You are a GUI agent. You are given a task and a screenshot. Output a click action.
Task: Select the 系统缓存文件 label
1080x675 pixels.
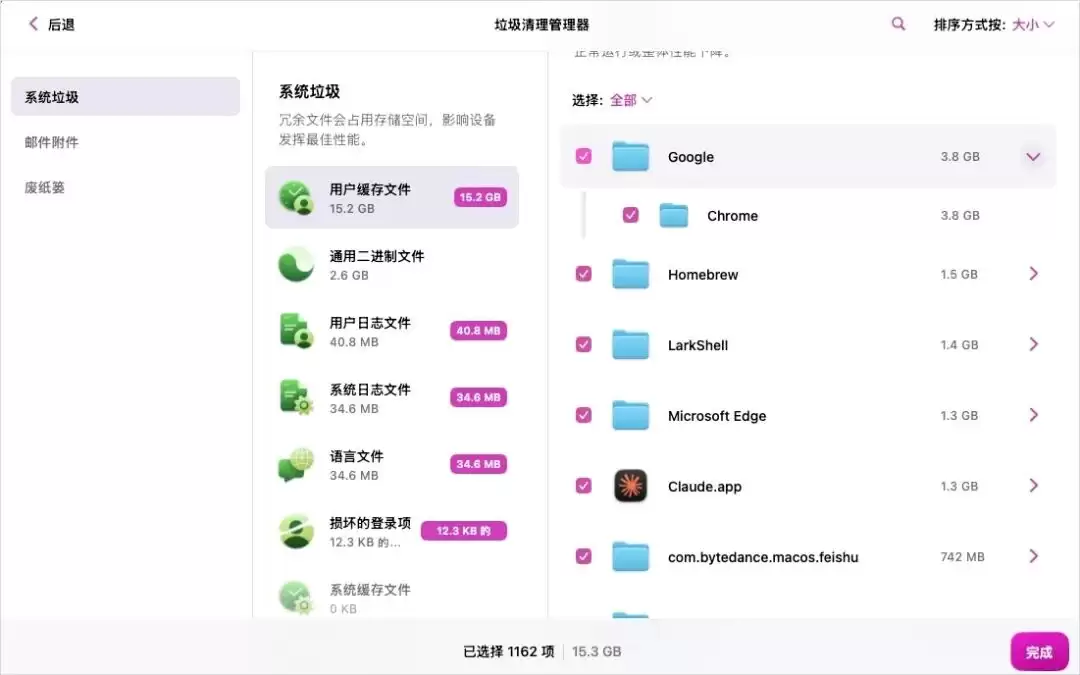point(370,590)
